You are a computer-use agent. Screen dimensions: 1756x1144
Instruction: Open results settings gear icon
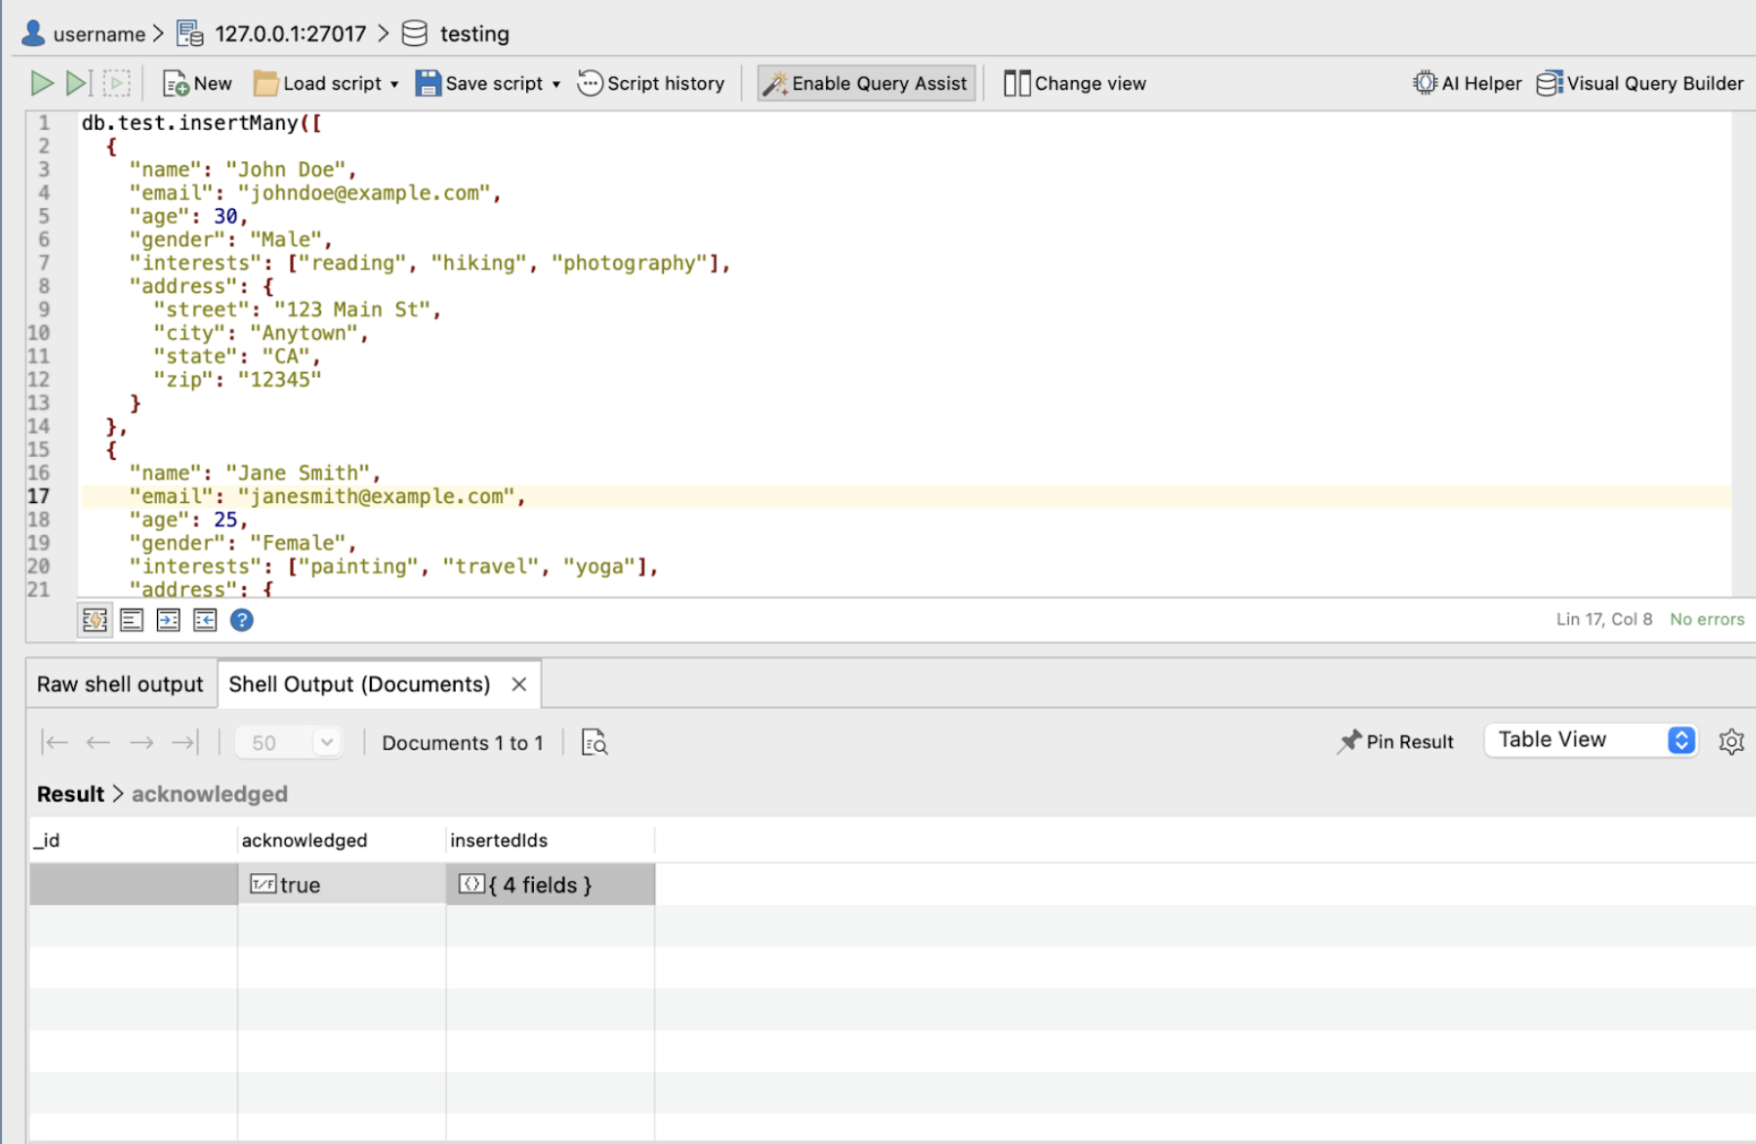pos(1731,741)
